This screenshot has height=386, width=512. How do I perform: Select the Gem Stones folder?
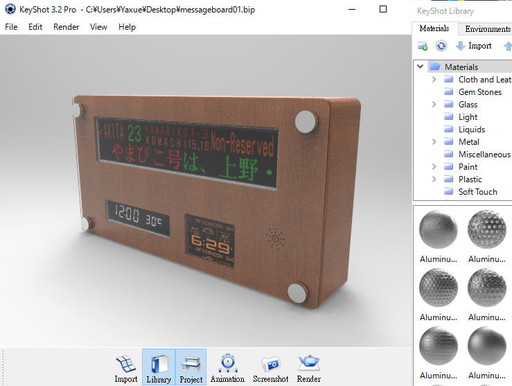pyautogui.click(x=473, y=92)
